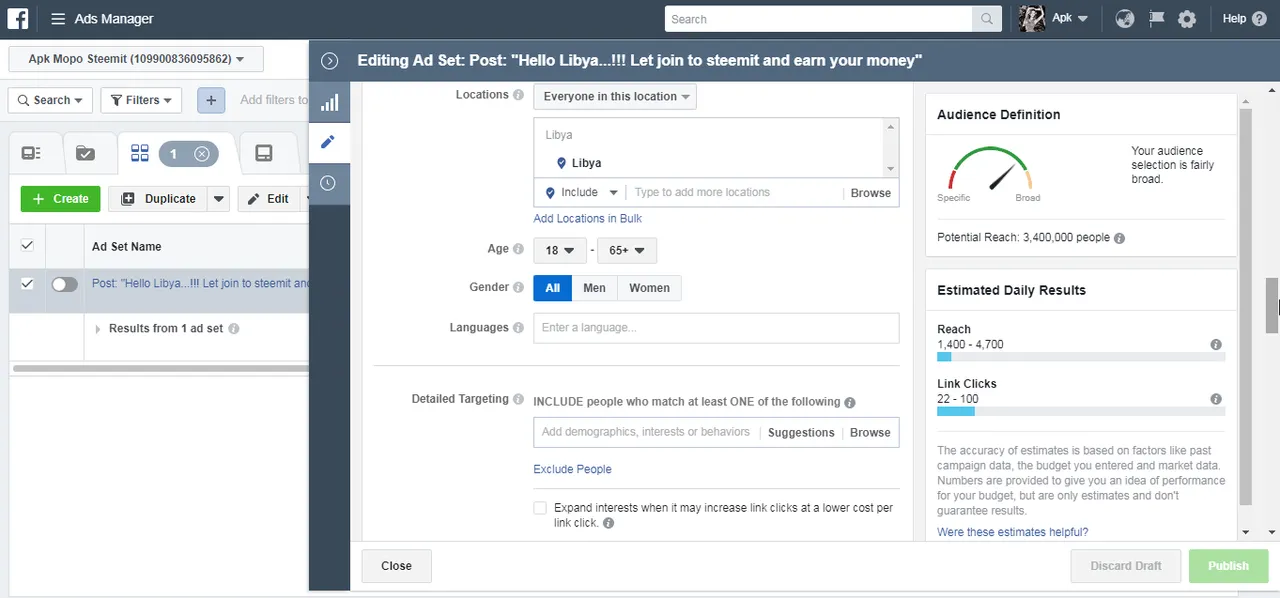Open the Duplicate options arrow

coord(219,199)
